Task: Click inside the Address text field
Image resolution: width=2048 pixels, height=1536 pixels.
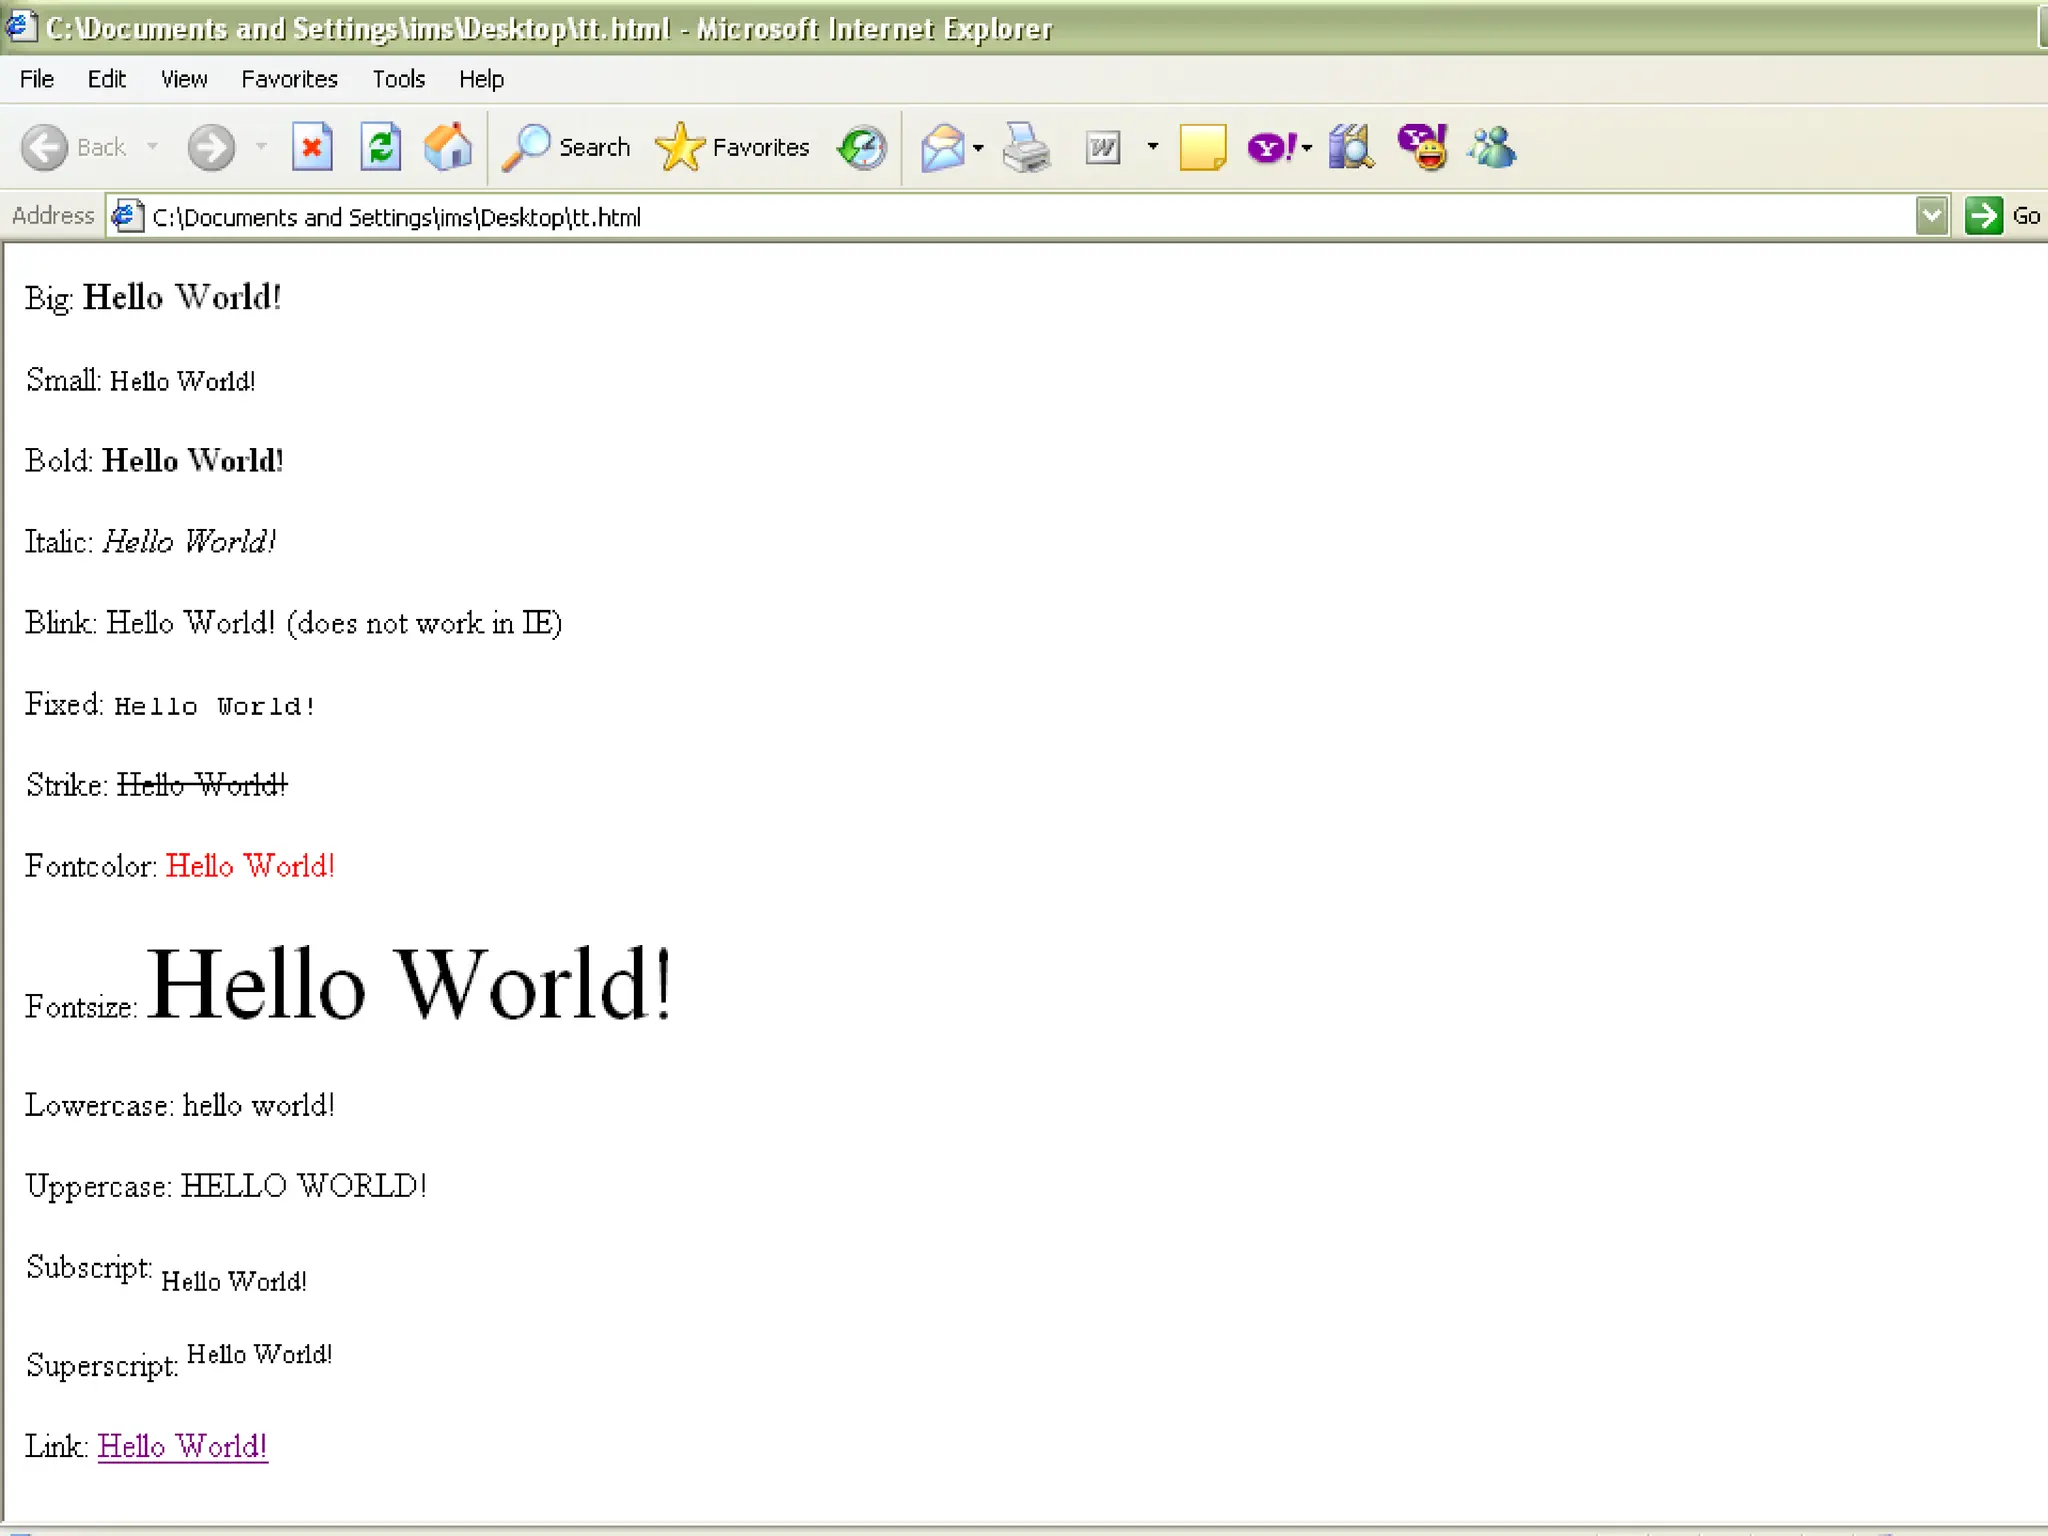Action: (1000, 217)
